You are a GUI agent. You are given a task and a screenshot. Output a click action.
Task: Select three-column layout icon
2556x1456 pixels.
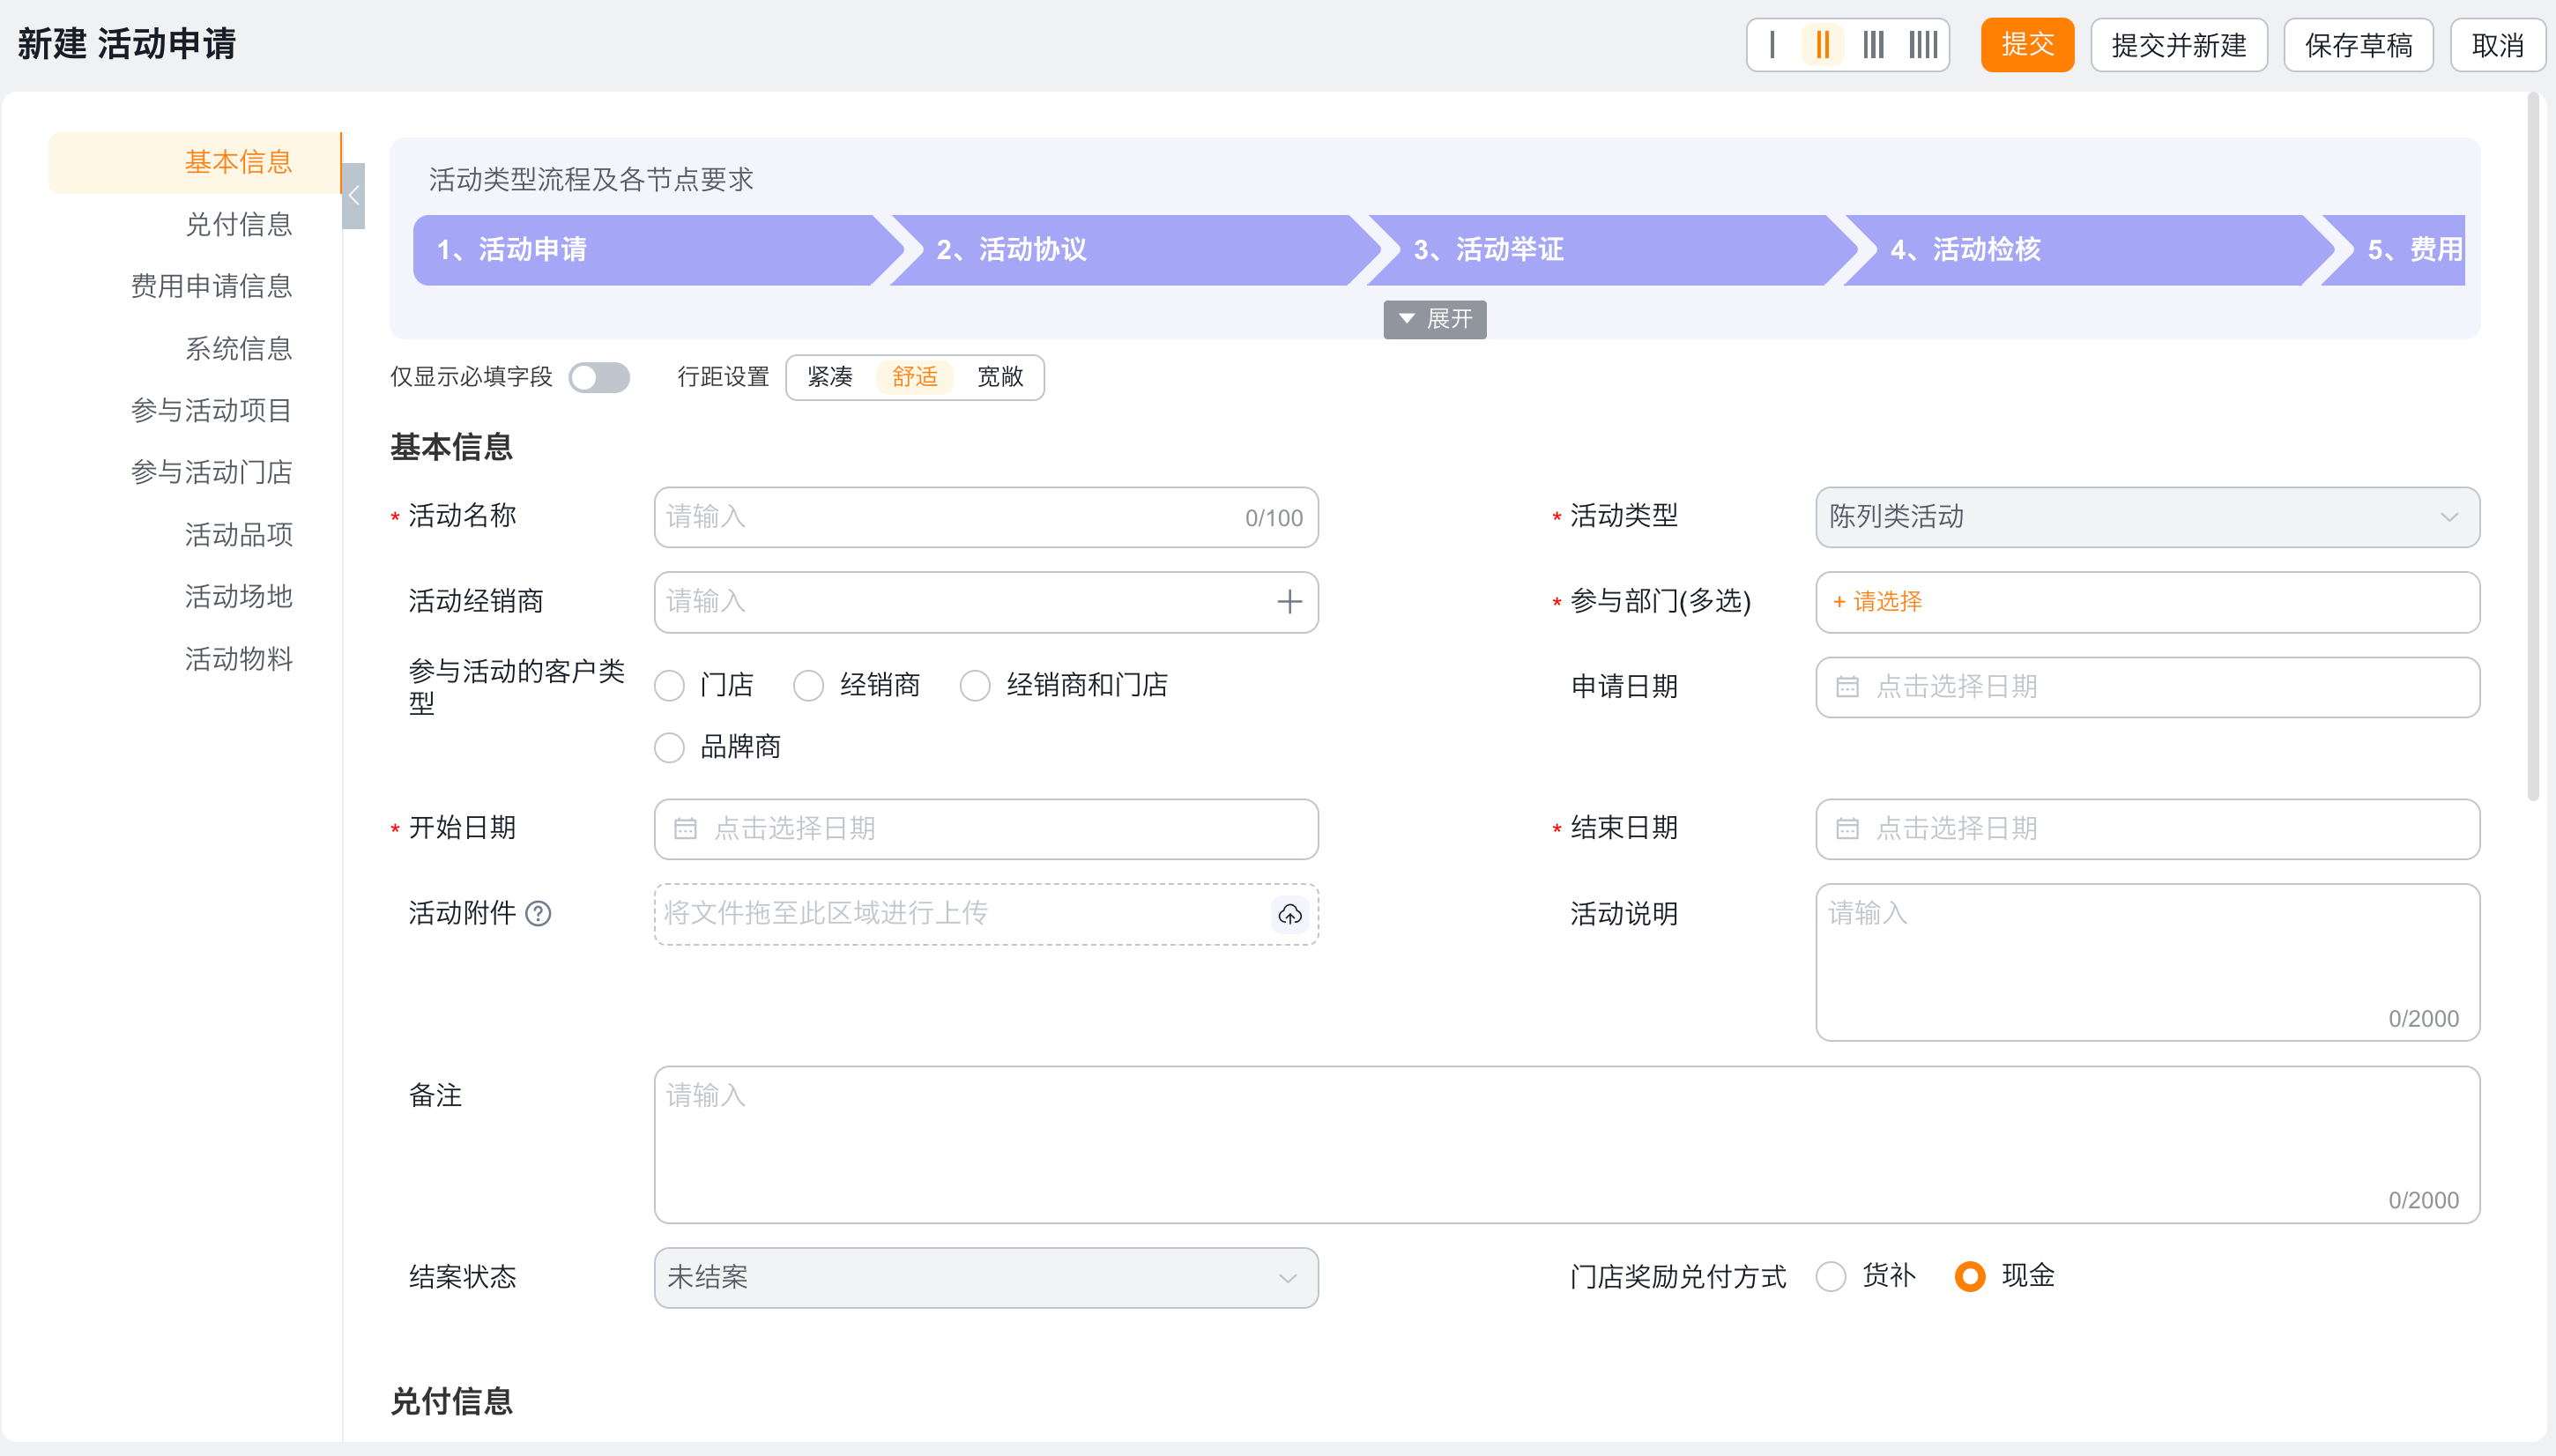point(1873,45)
